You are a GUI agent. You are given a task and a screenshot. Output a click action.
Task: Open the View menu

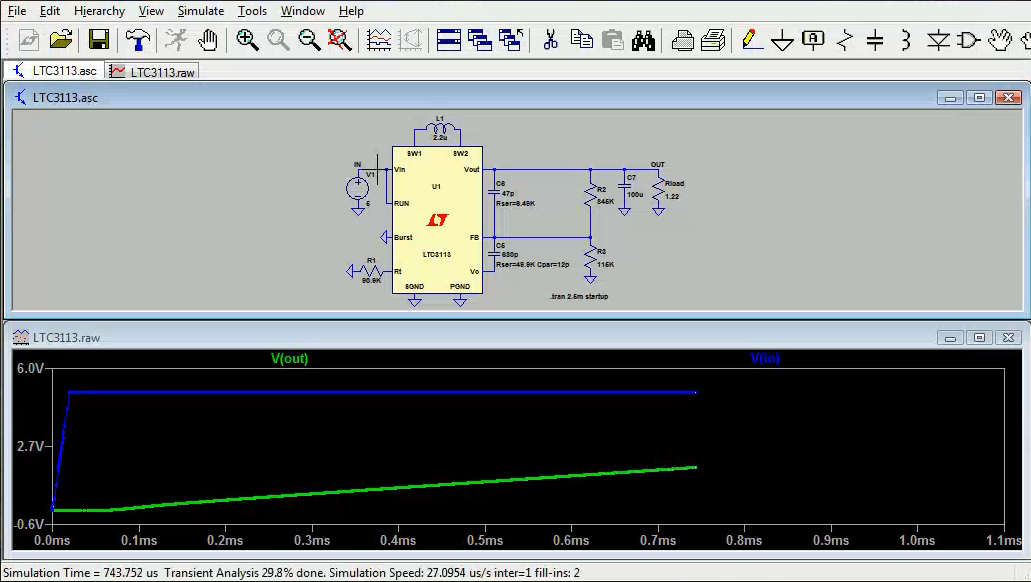(151, 11)
